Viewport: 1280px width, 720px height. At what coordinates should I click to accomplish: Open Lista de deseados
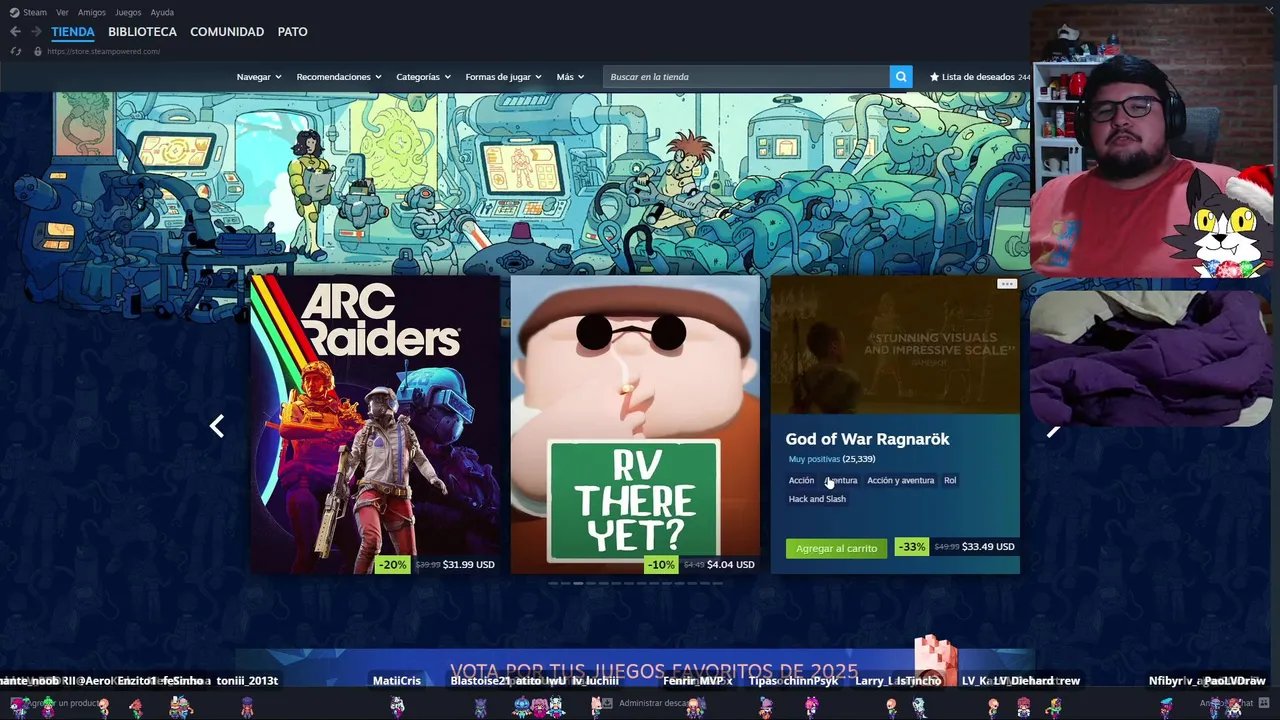978,77
